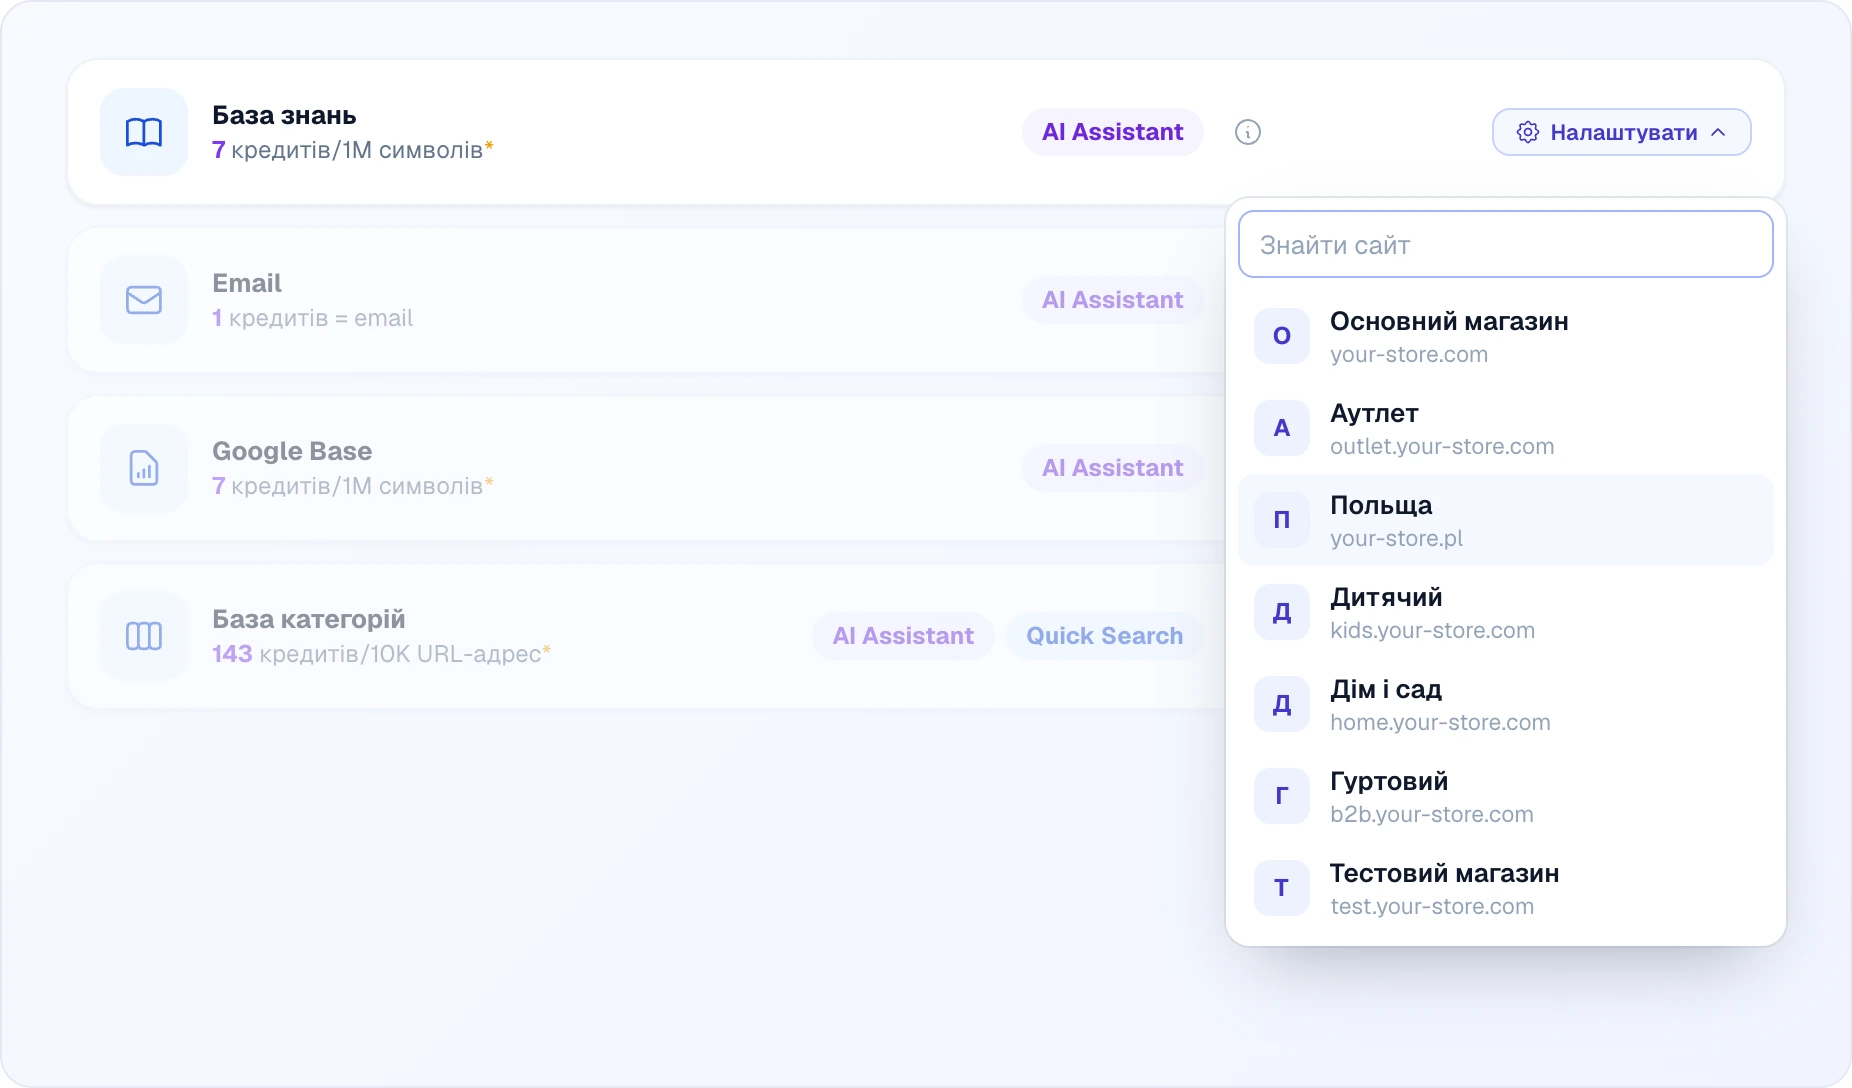This screenshot has height=1088, width=1852.
Task: Click AI Assistant tag on База знань row
Action: pos(1113,132)
